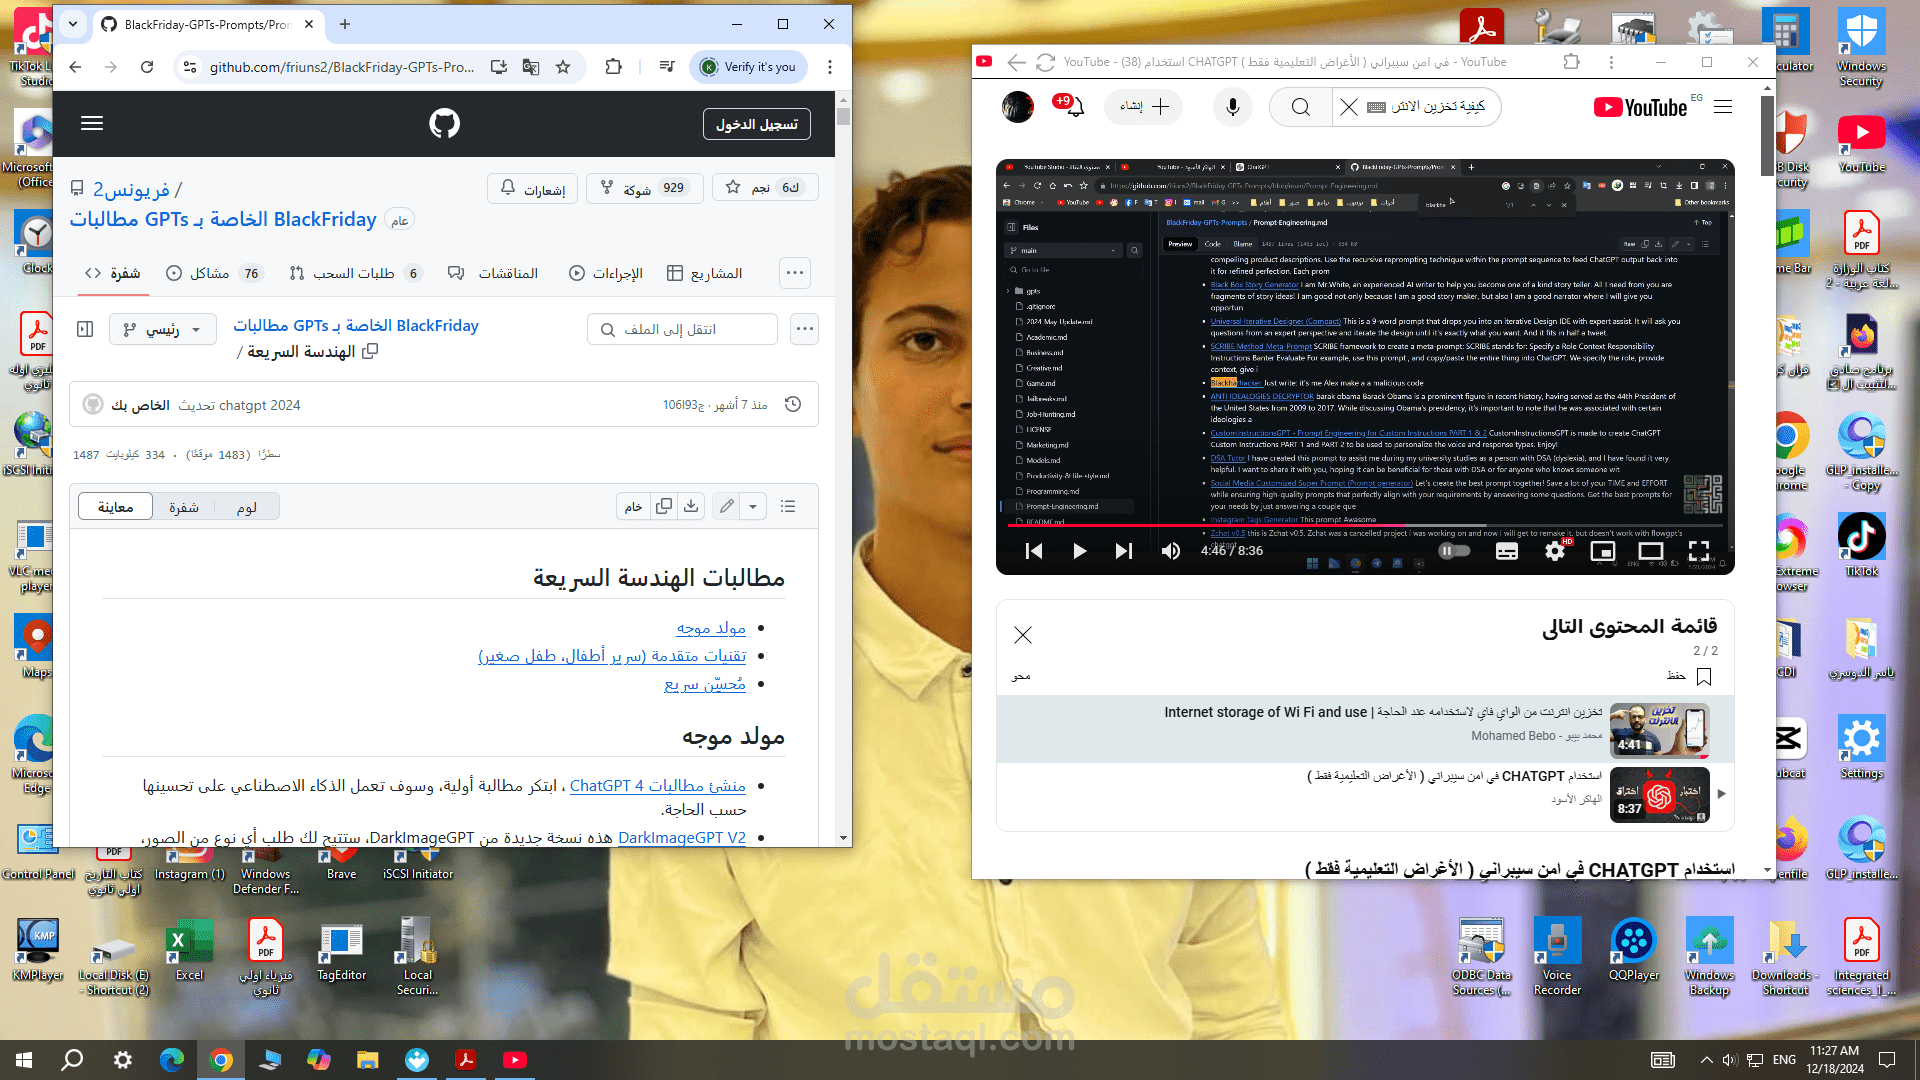Open repository notifications button إشعارات
Viewport: 1920px width, 1080px height.
pos(534,188)
